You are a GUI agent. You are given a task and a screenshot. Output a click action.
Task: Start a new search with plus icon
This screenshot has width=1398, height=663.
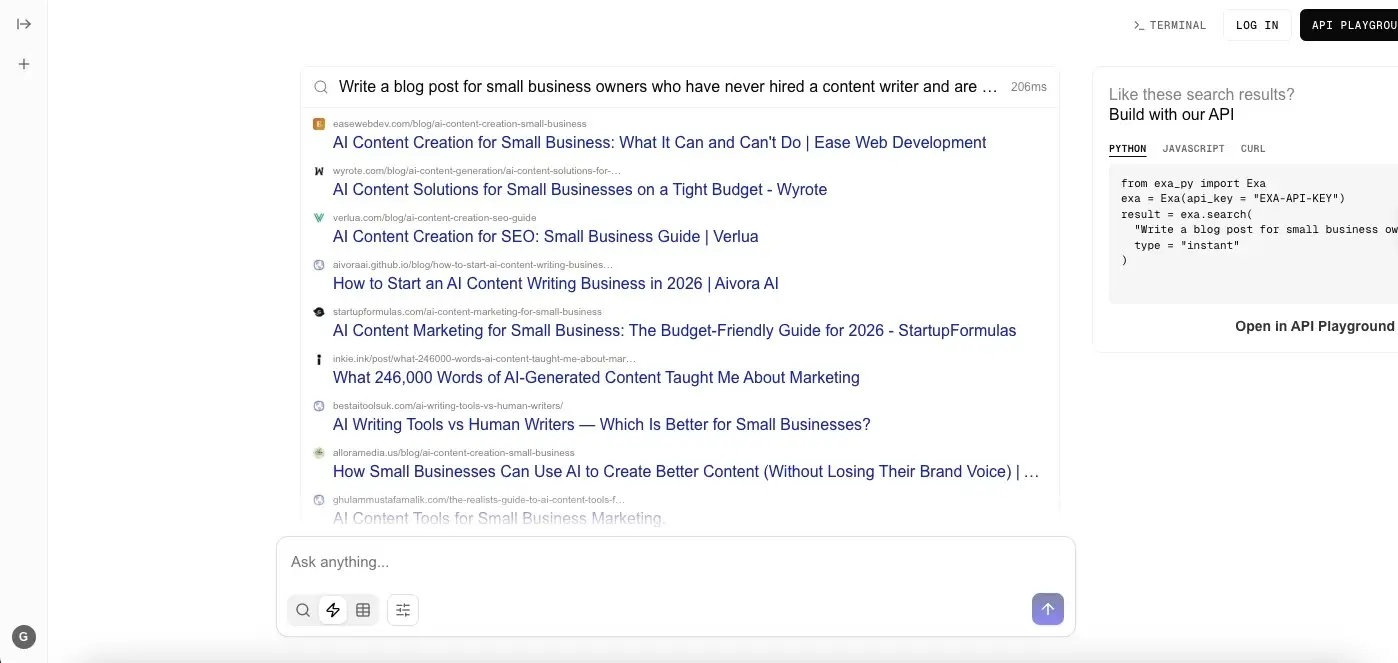coord(24,64)
